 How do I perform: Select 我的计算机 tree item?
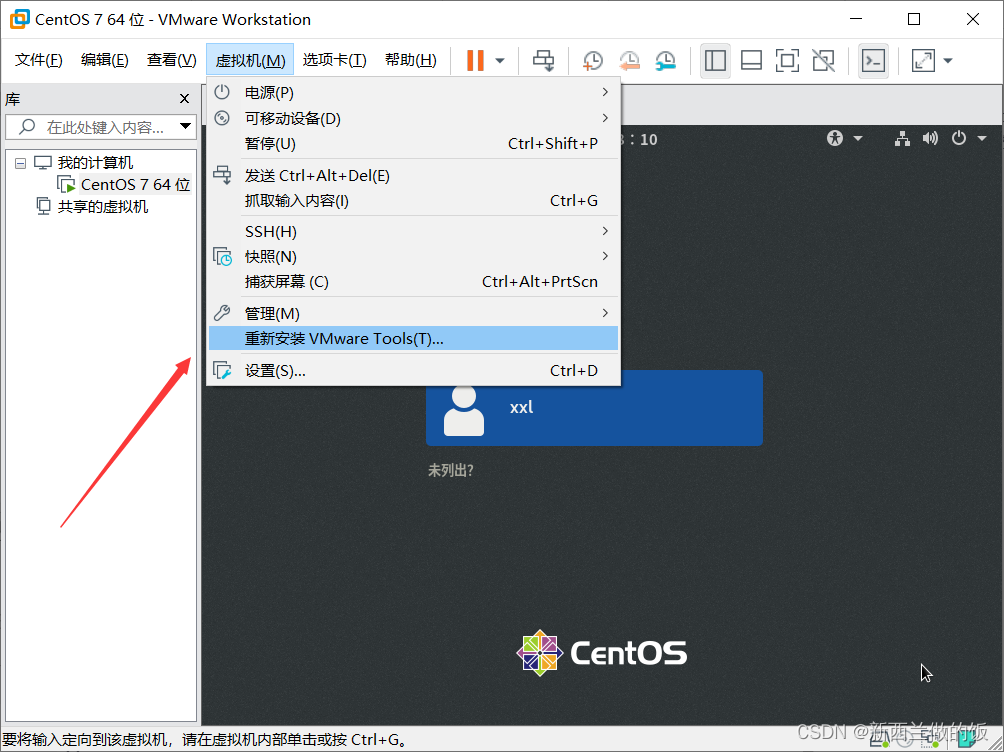(x=95, y=163)
